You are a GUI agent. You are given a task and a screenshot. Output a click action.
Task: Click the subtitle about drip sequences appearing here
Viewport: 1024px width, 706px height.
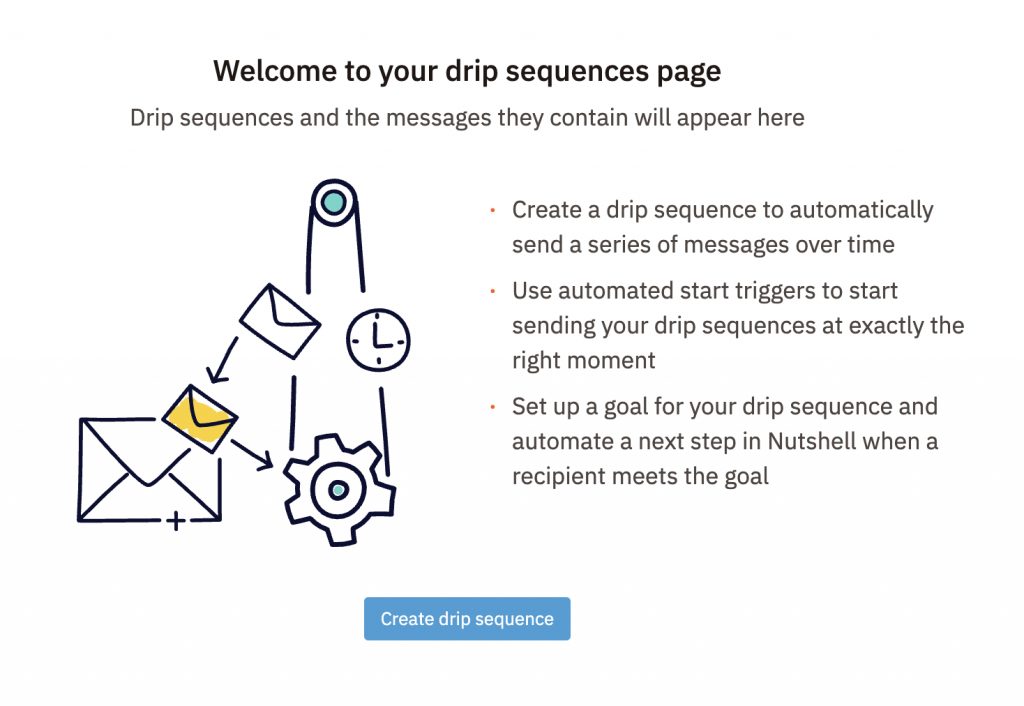(x=467, y=118)
